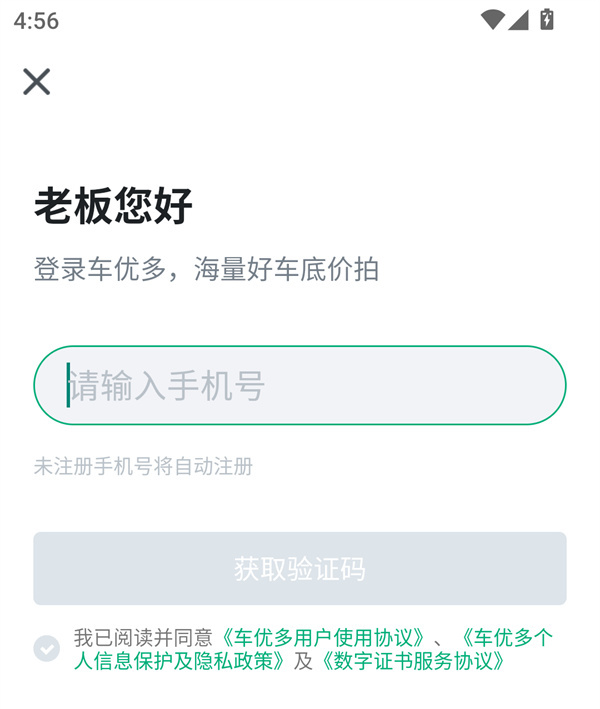600x709 pixels.
Task: Close the login screen with the X
Action: [37, 81]
